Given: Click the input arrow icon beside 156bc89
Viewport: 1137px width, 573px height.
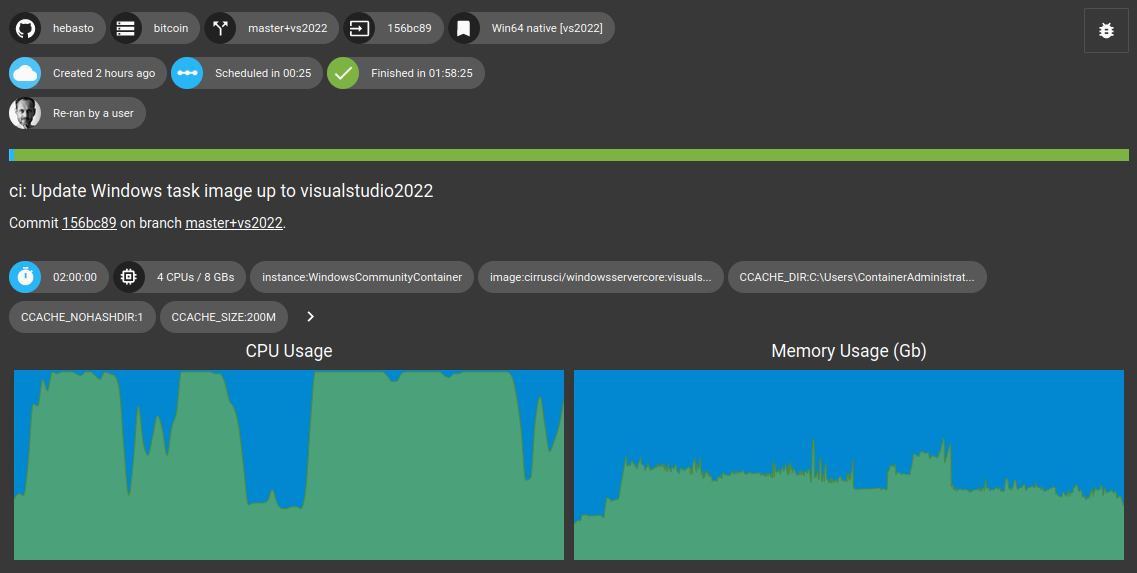Looking at the screenshot, I should click(x=360, y=28).
